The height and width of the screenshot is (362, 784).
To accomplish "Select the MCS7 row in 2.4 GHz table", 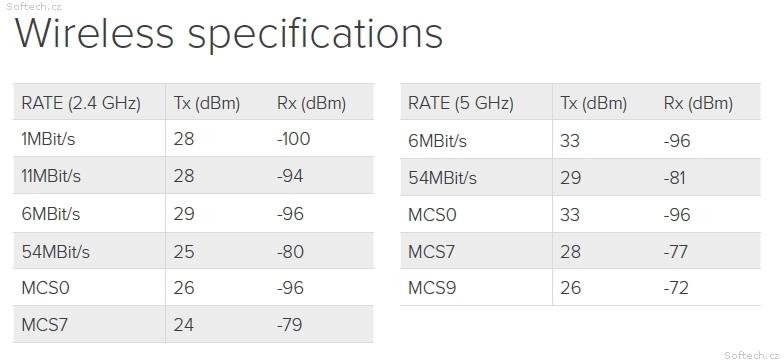I will (x=194, y=324).
